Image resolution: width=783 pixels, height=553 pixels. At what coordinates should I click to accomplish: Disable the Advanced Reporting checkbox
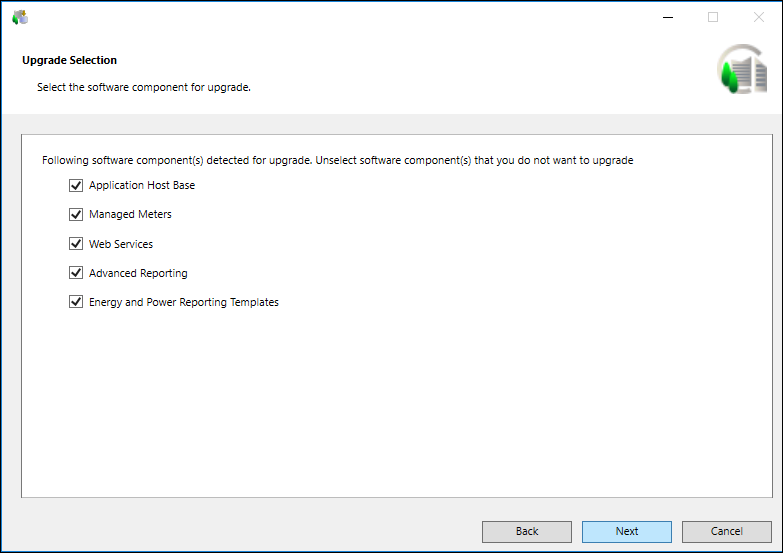coord(76,273)
